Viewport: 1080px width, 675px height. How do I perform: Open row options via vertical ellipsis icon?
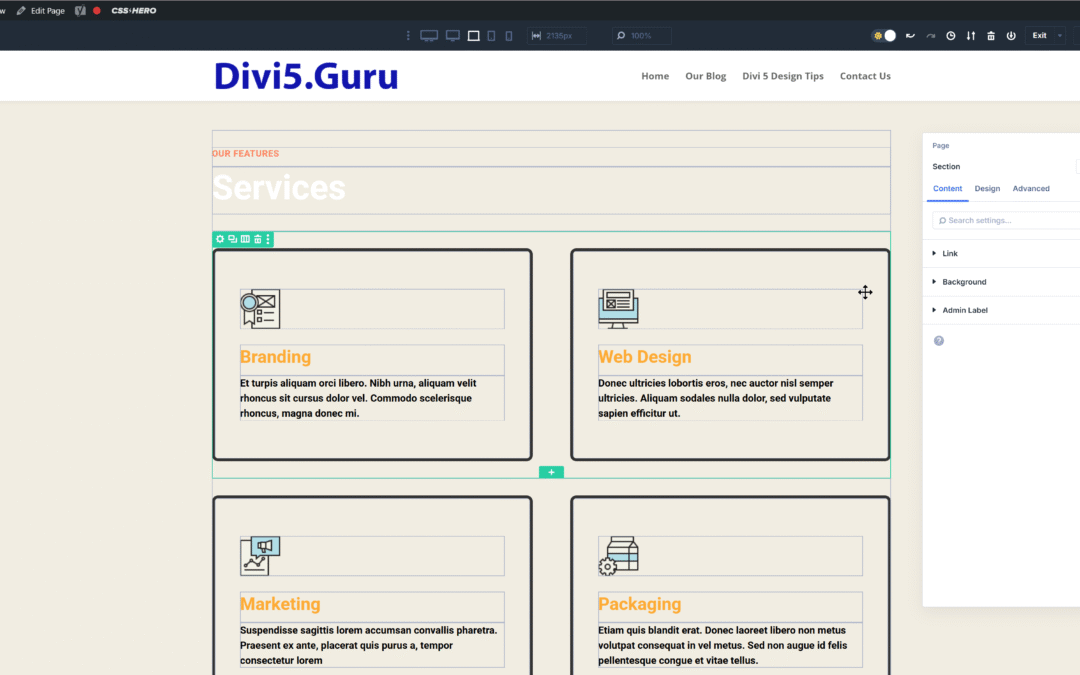tap(266, 239)
